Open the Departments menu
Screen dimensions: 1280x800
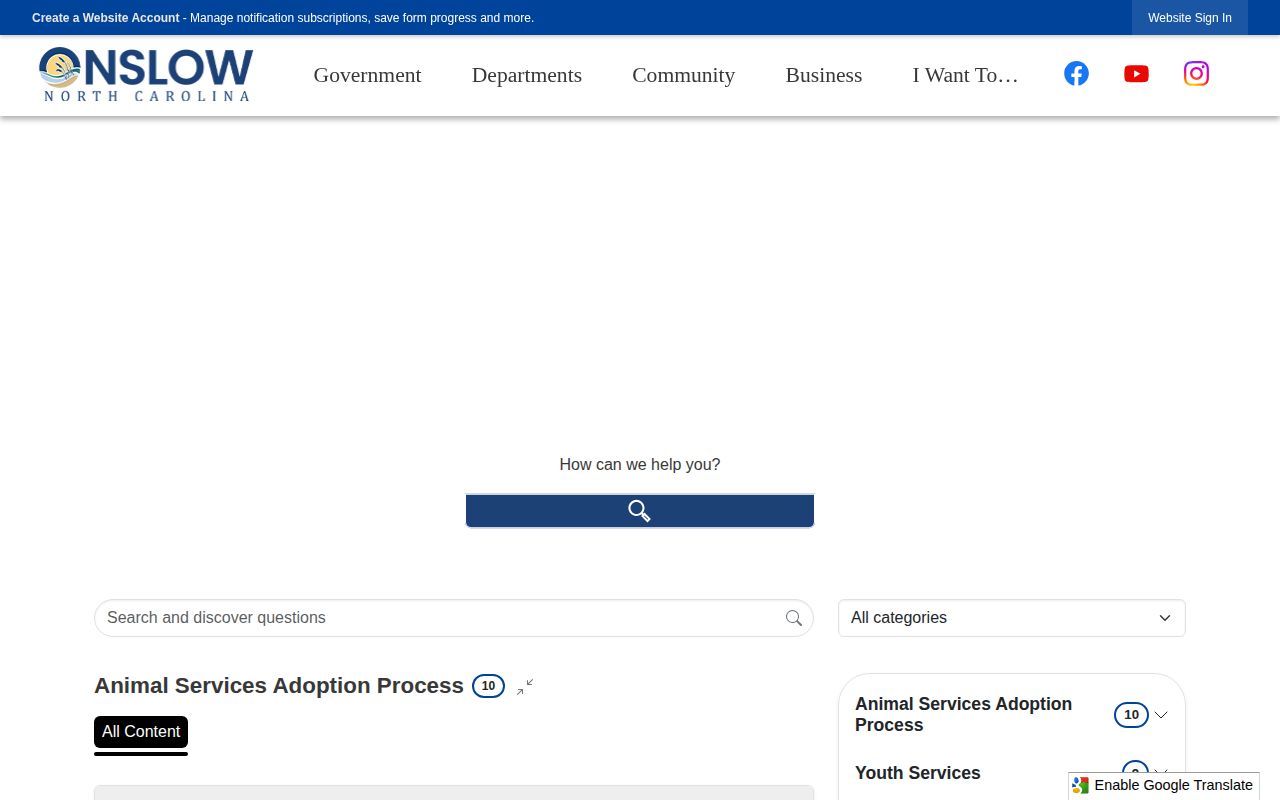(527, 75)
